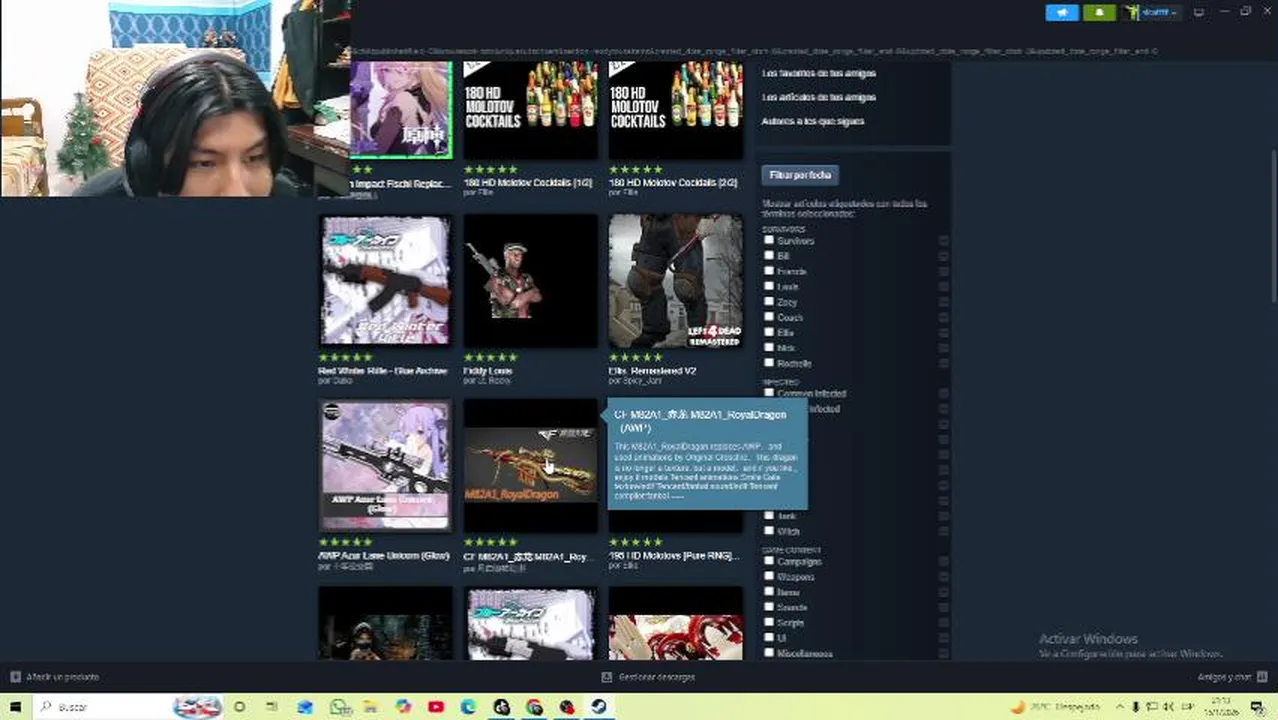Open Microsoft Edge from the taskbar

coord(468,707)
